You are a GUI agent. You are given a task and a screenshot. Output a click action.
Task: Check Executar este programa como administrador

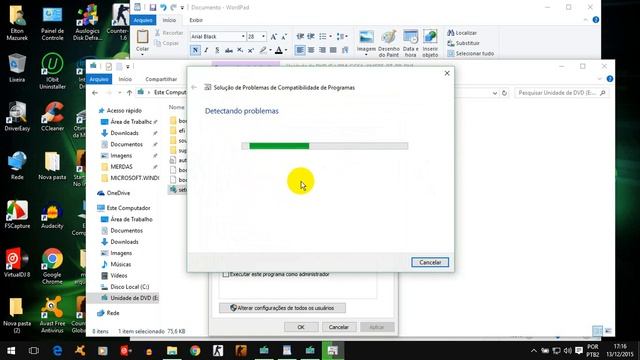(226, 274)
